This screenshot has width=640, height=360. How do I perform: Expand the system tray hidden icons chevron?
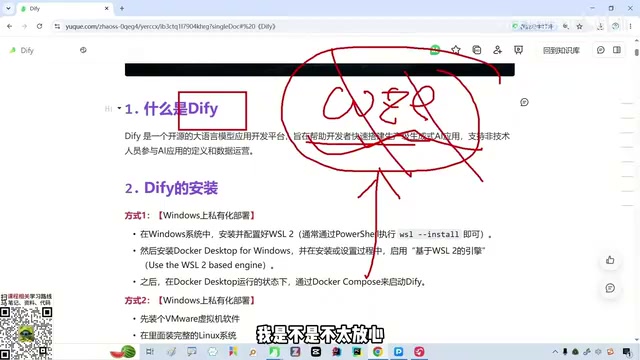[x=555, y=351]
